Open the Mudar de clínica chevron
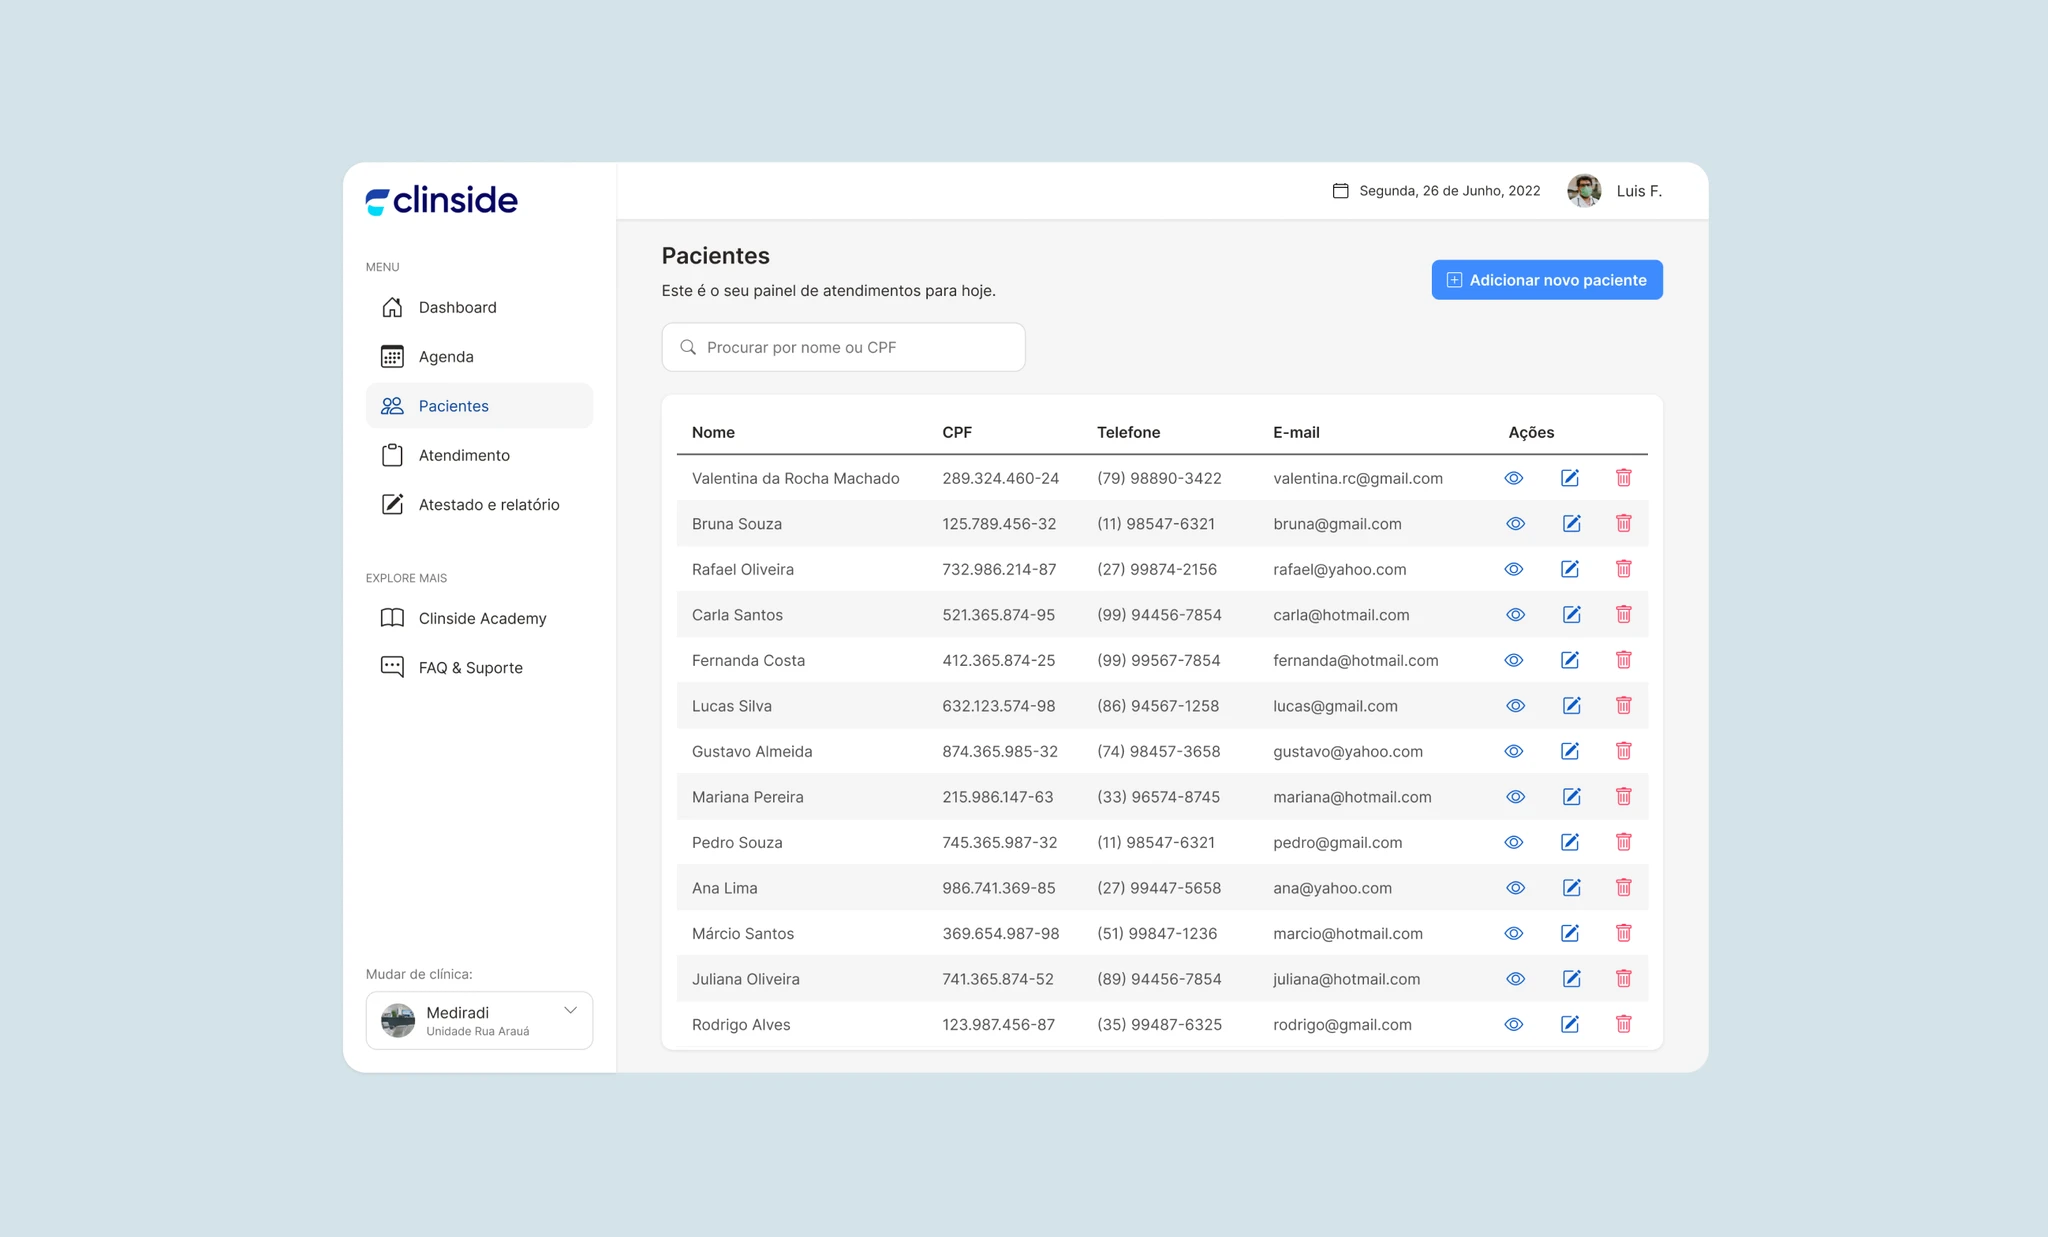Image resolution: width=2048 pixels, height=1237 pixels. click(570, 1009)
